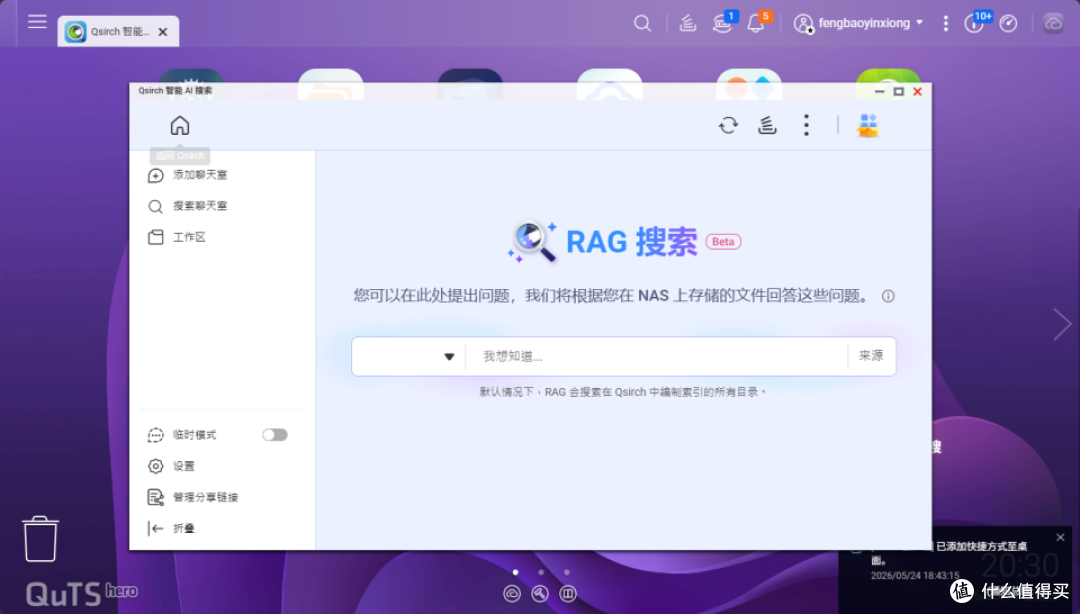Go to next desktop page arrow
The width and height of the screenshot is (1080, 614).
pos(1062,324)
